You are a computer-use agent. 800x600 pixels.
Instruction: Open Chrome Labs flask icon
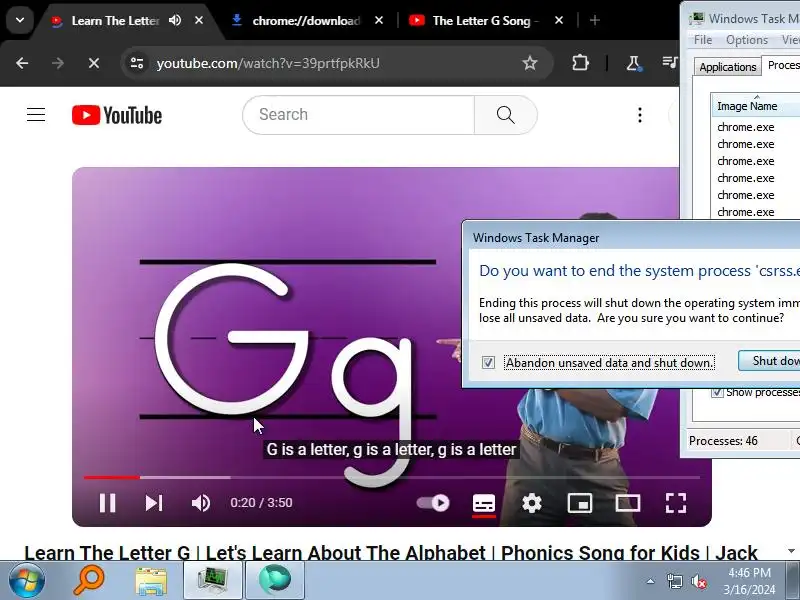pos(633,63)
